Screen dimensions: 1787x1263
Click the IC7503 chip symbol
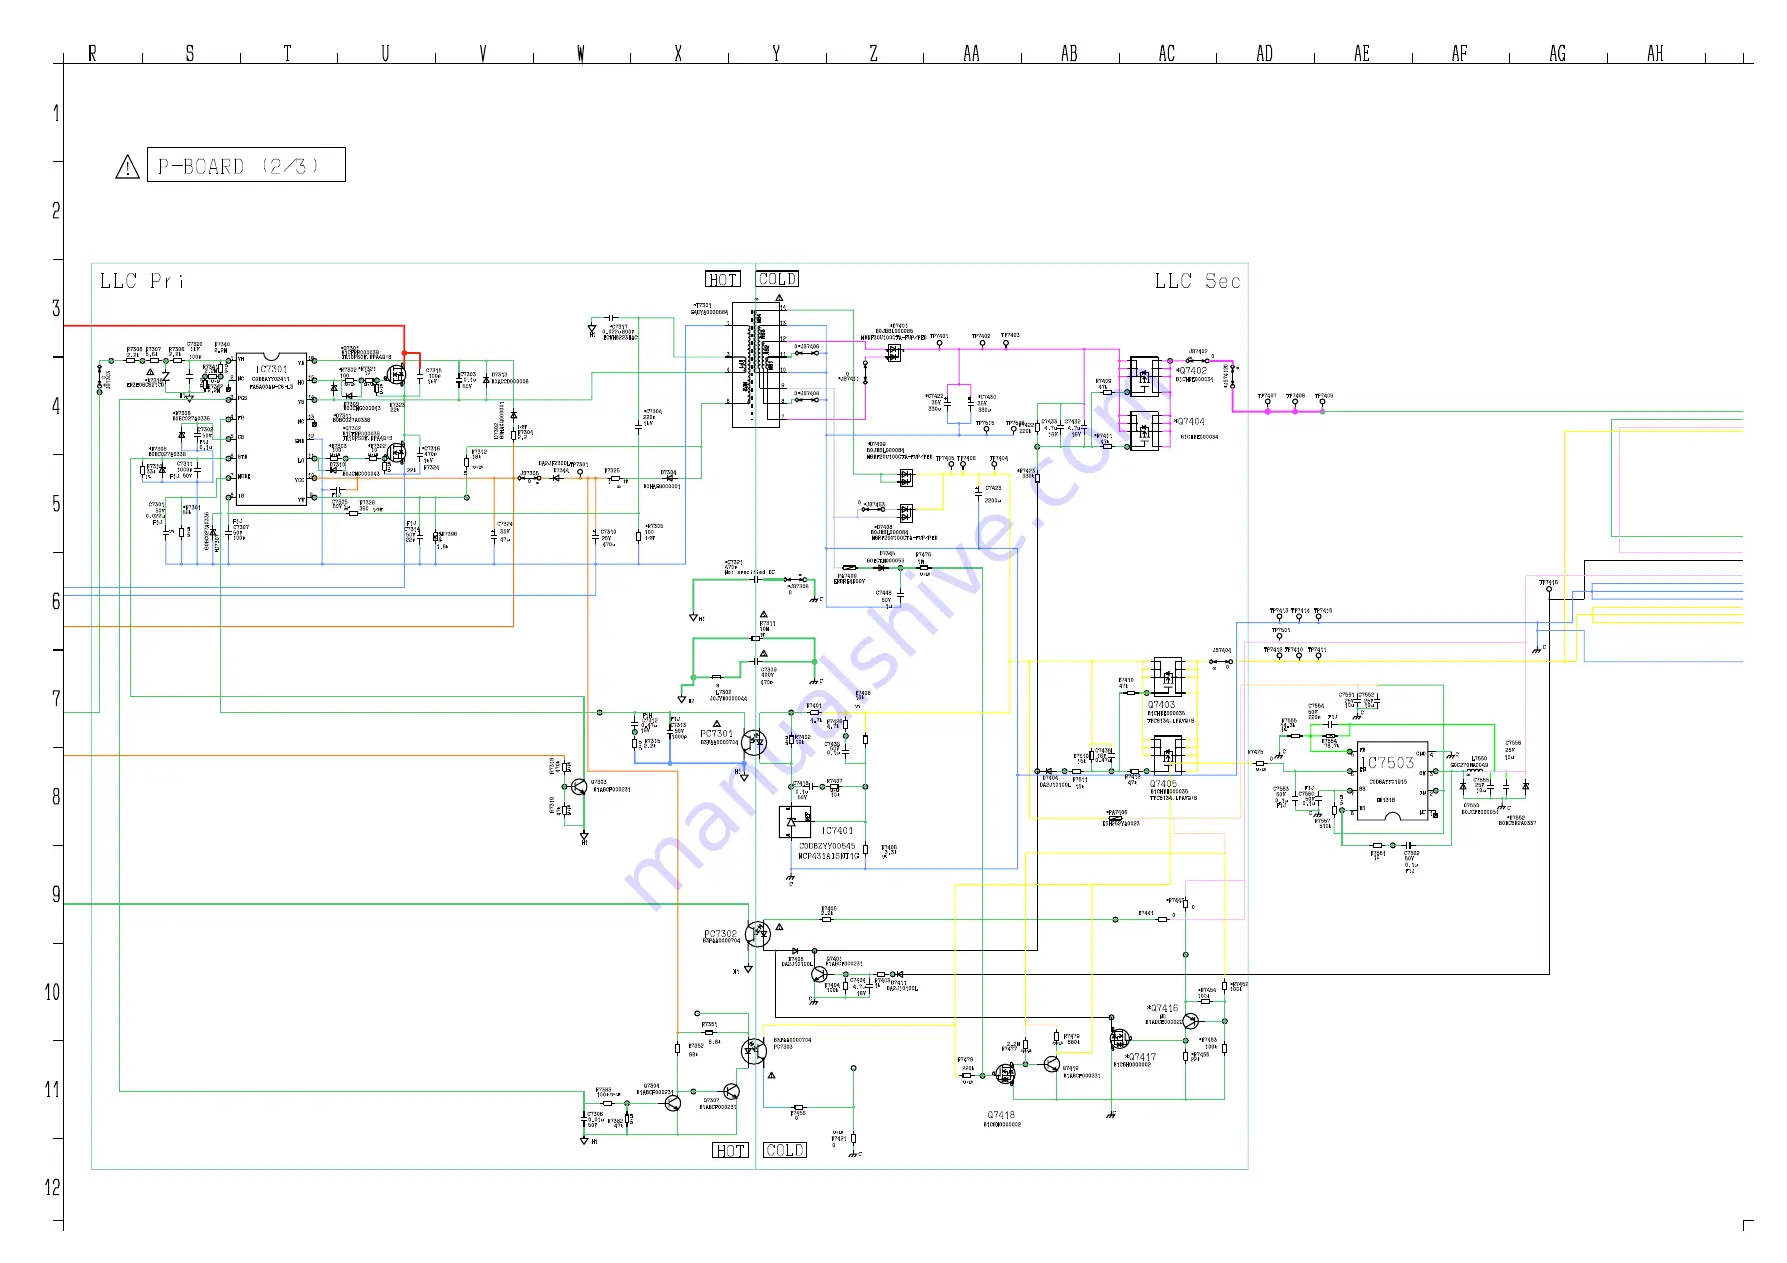click(1392, 781)
